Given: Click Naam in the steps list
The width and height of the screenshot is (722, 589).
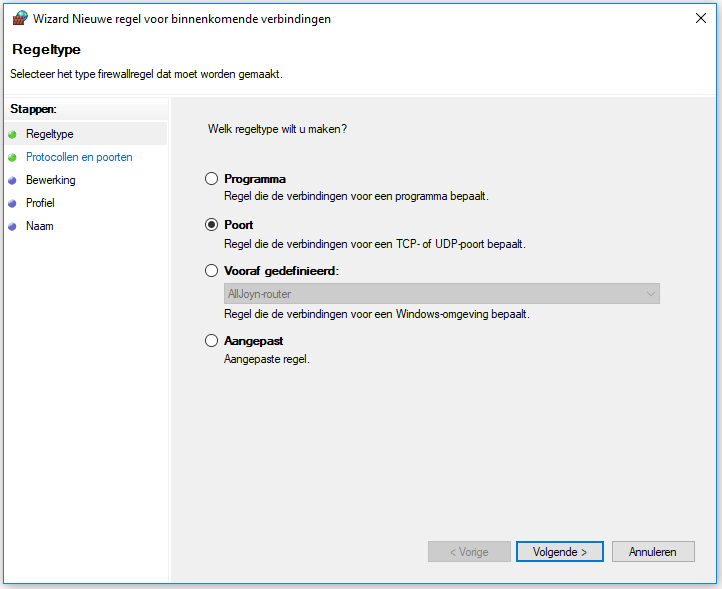Looking at the screenshot, I should click(x=40, y=226).
